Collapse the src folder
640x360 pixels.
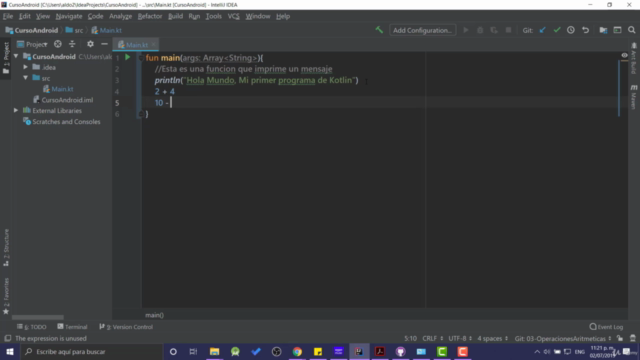coord(26,78)
